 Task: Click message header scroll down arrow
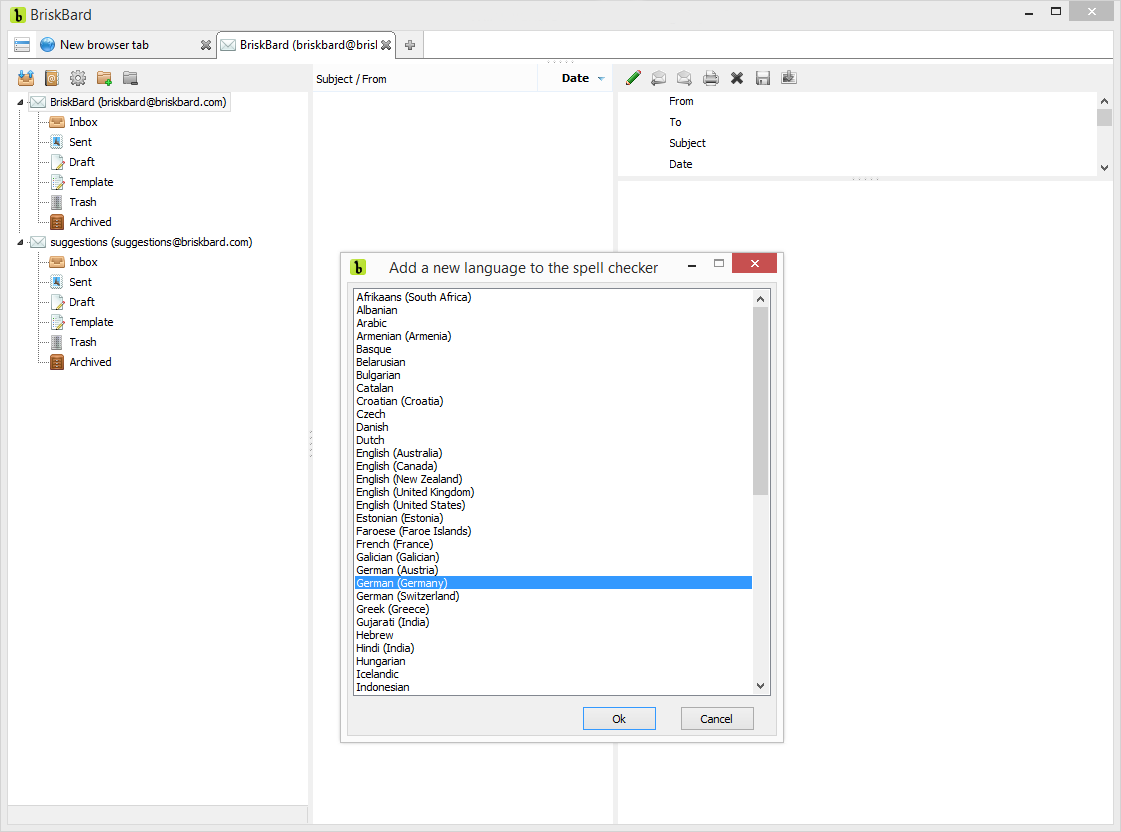tap(1105, 168)
